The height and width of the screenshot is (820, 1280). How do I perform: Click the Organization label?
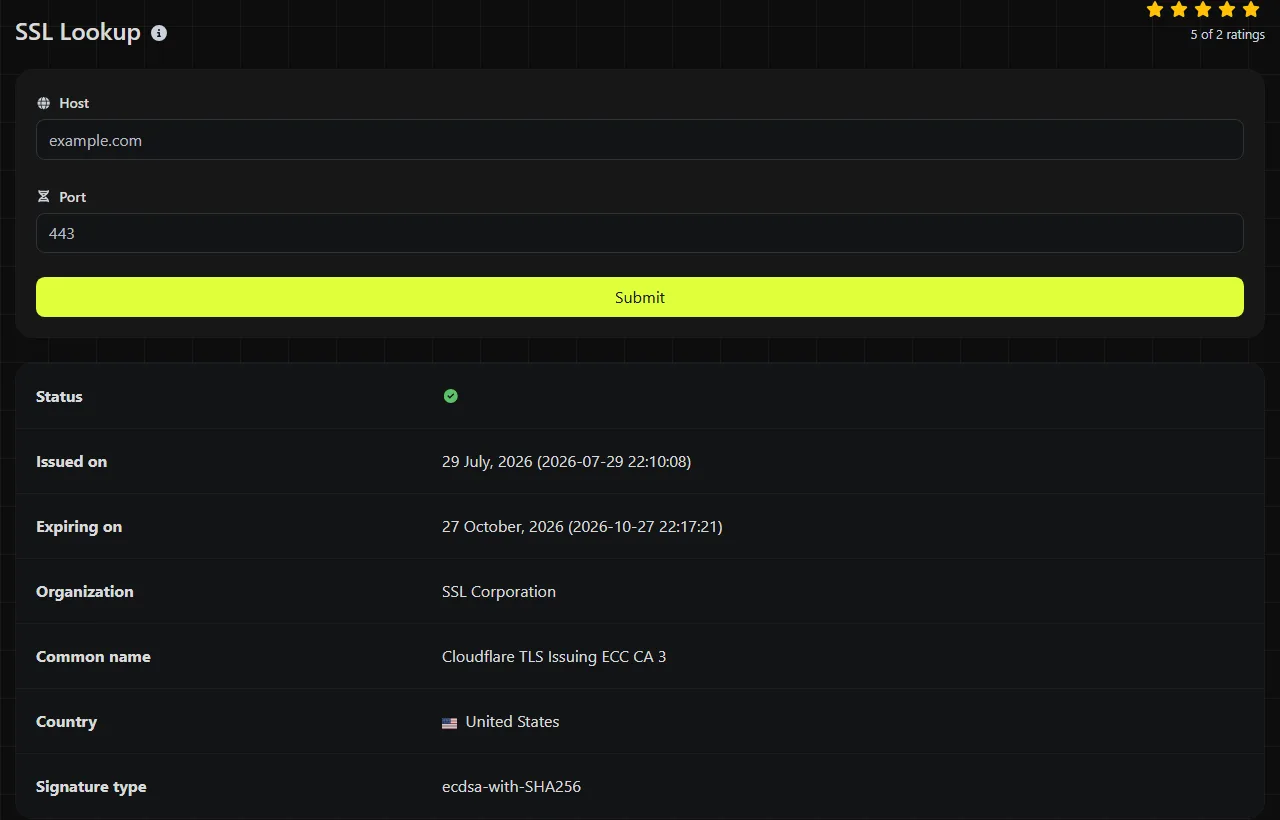pyautogui.click(x=84, y=592)
